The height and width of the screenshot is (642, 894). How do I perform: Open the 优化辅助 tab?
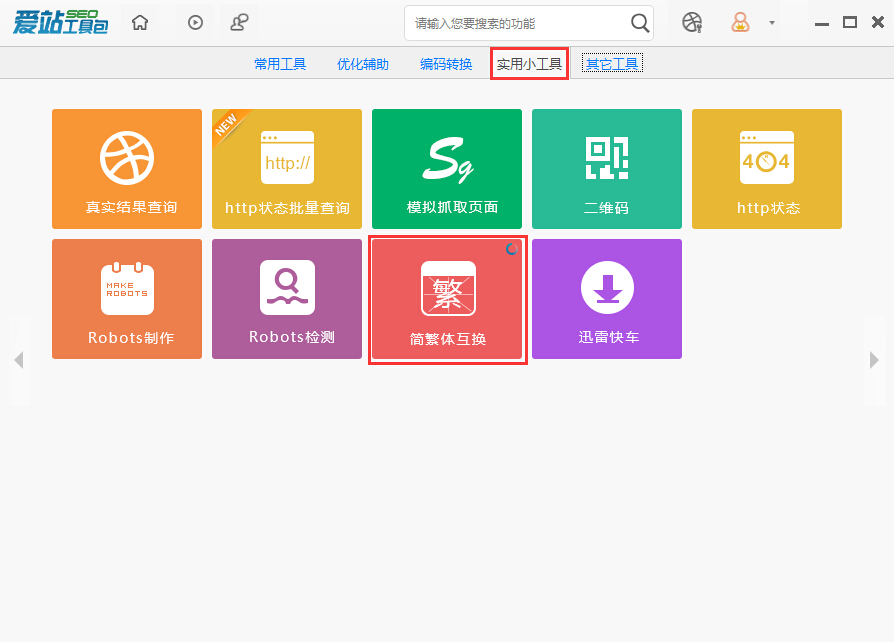(x=363, y=63)
